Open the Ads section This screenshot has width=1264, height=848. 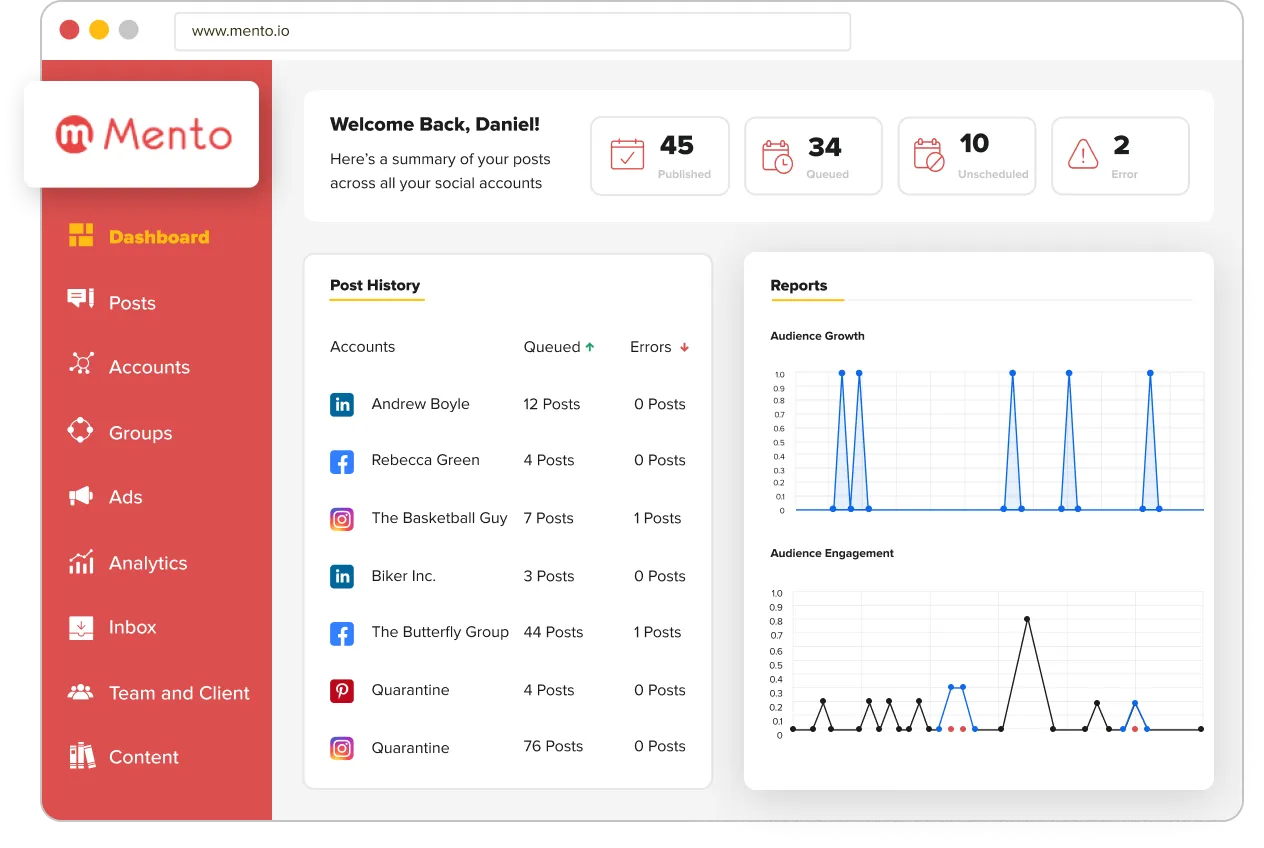(x=80, y=497)
